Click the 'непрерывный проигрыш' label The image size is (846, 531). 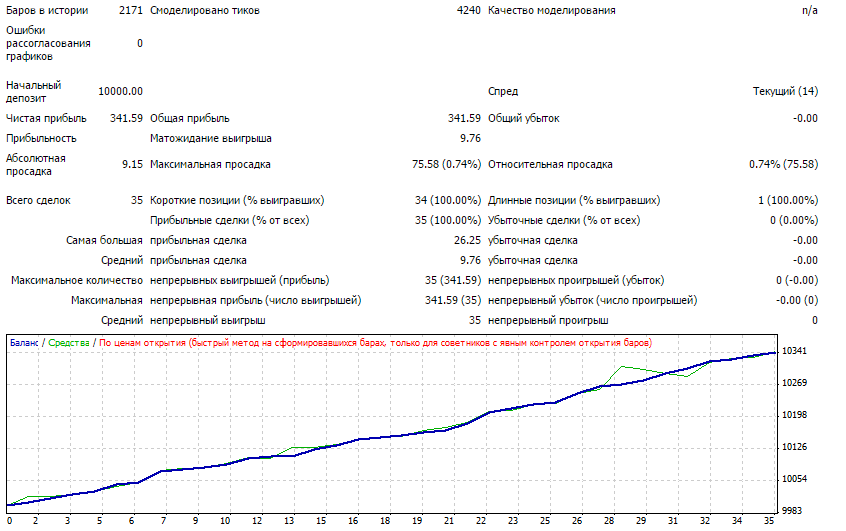coord(548,320)
